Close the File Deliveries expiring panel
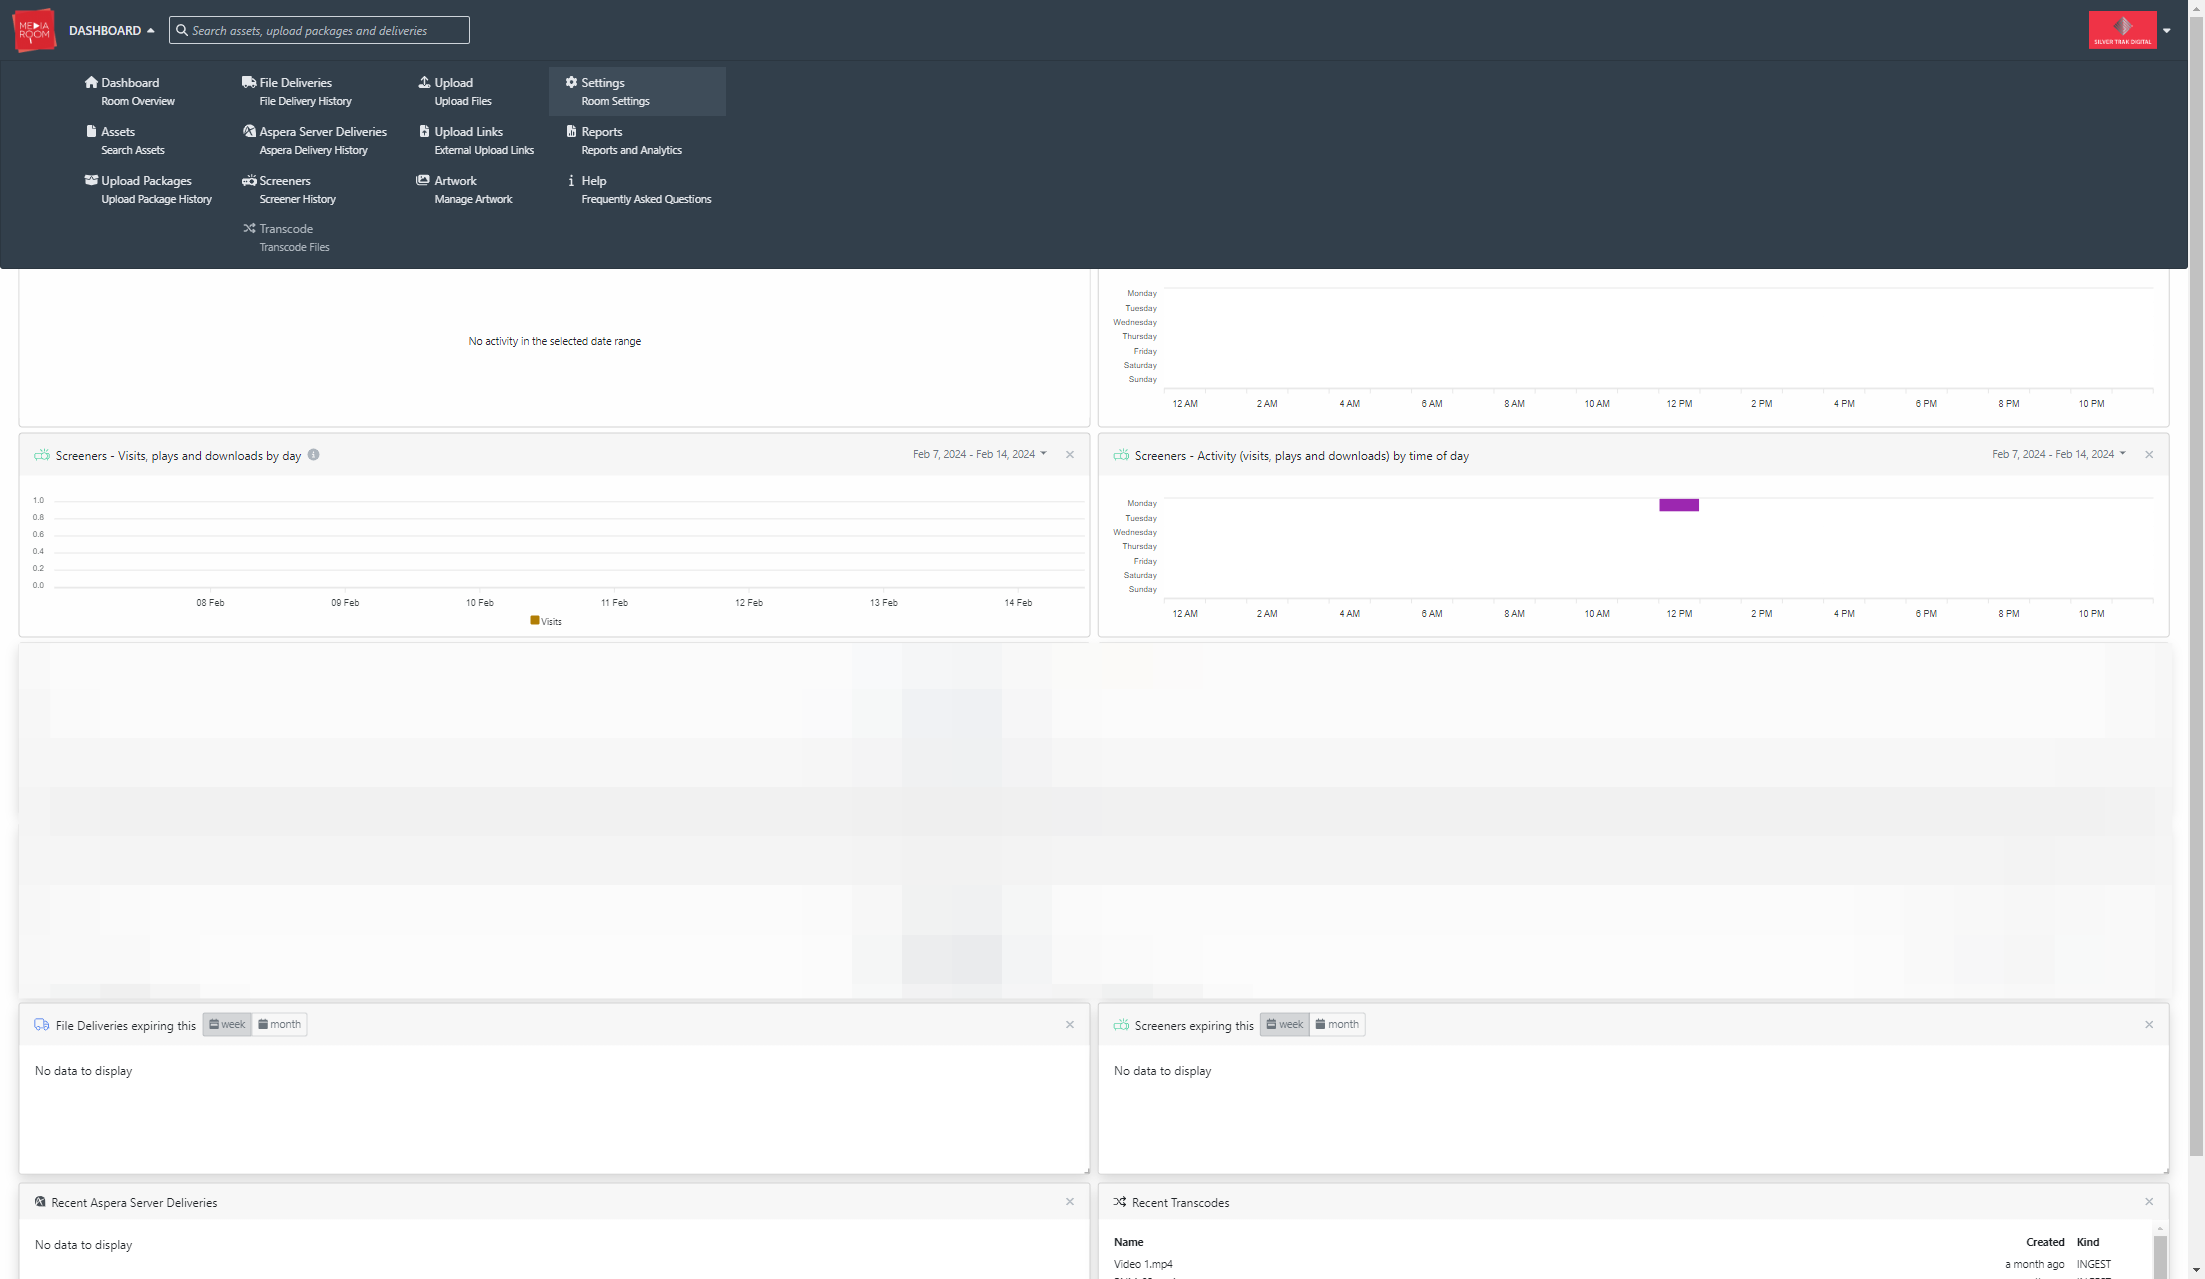 pyautogui.click(x=1070, y=1025)
